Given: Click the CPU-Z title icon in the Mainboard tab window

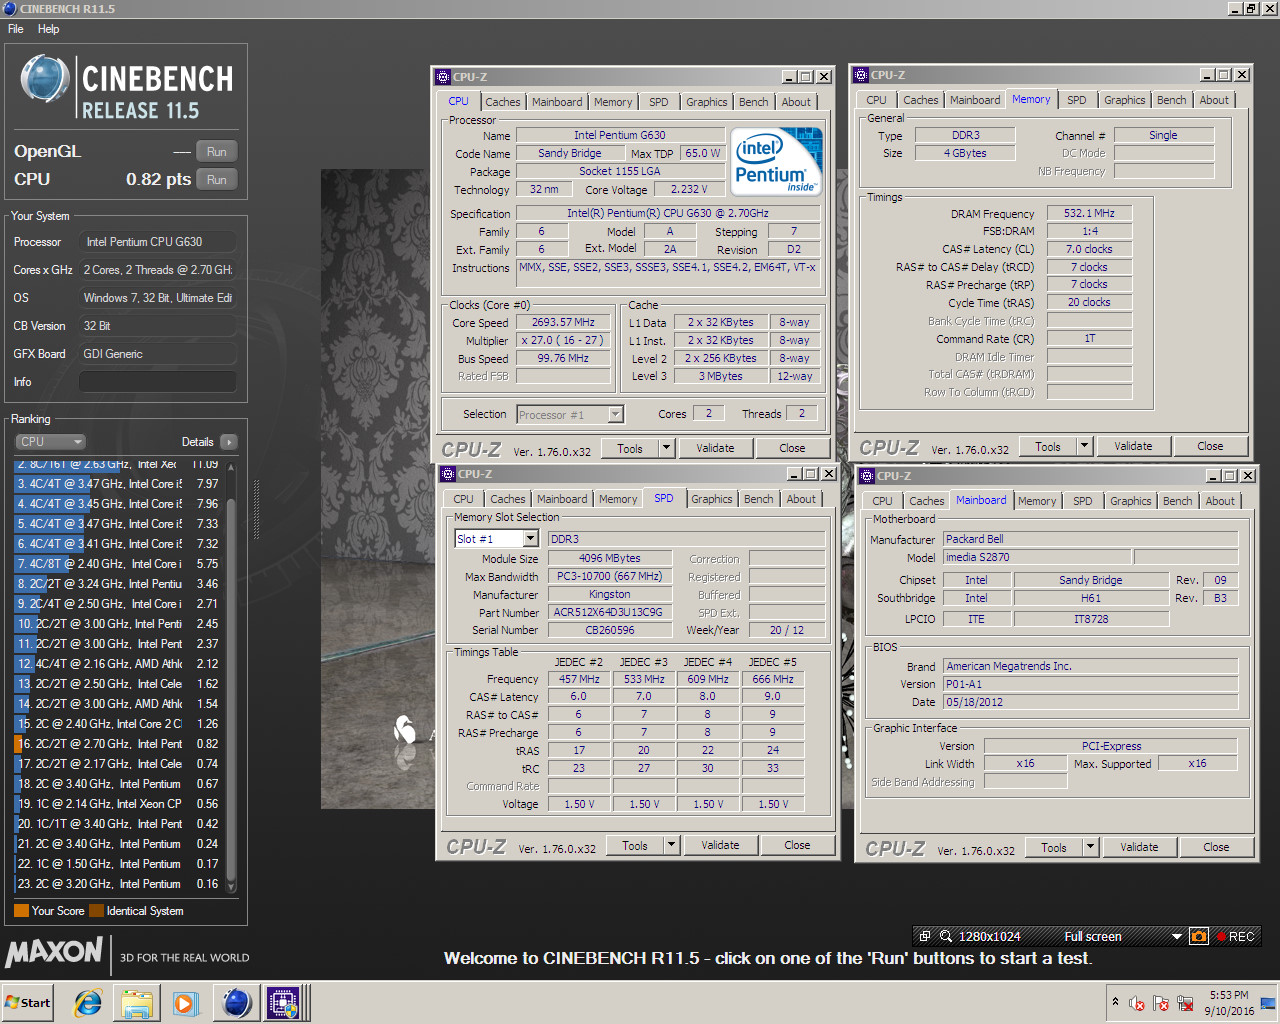Looking at the screenshot, I should click(x=867, y=476).
